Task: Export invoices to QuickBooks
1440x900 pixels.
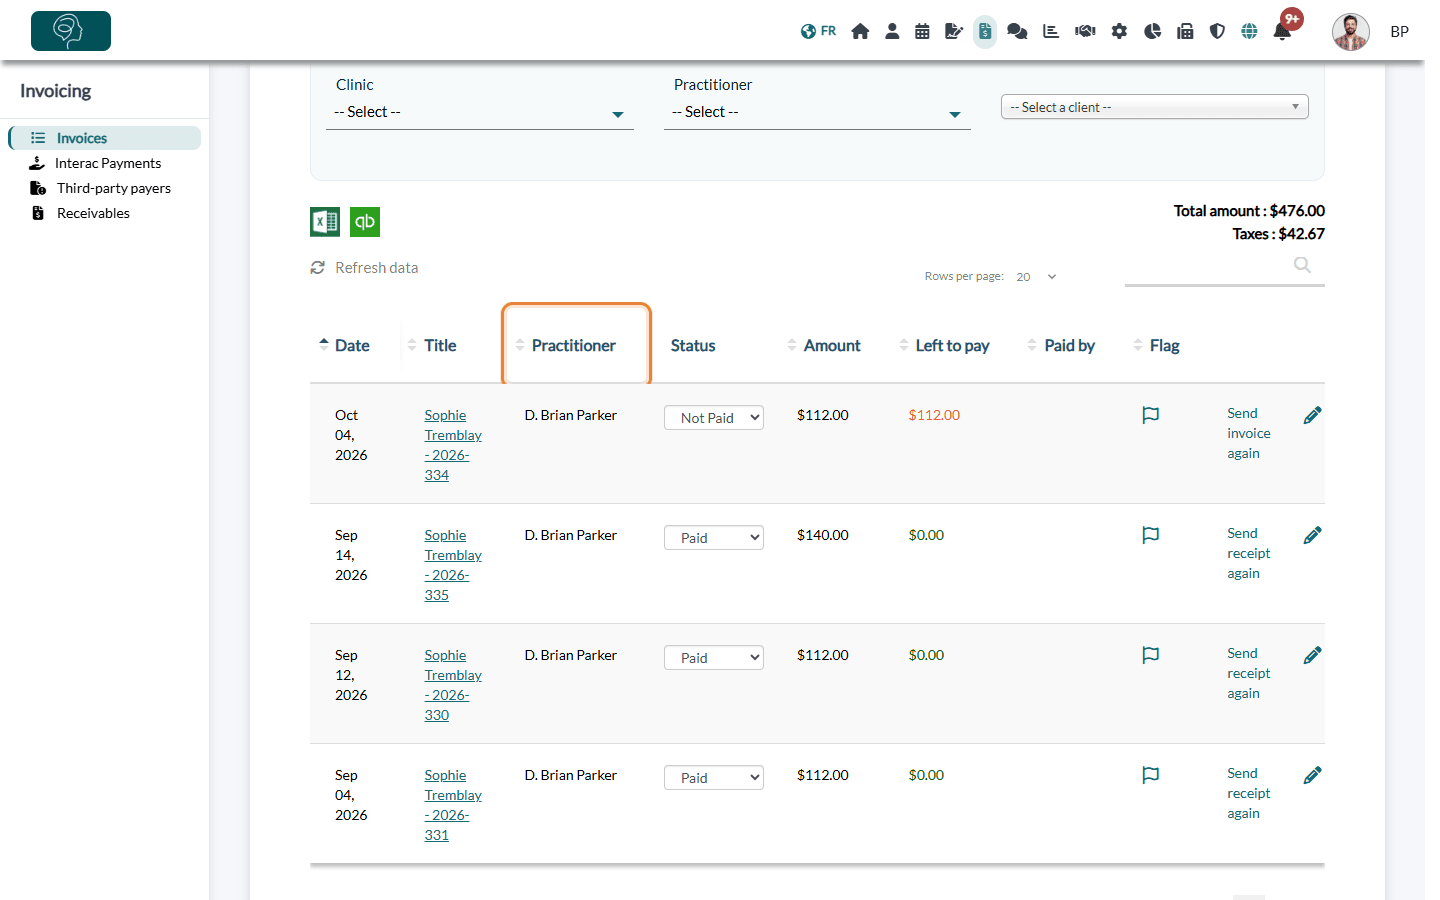Action: click(365, 222)
